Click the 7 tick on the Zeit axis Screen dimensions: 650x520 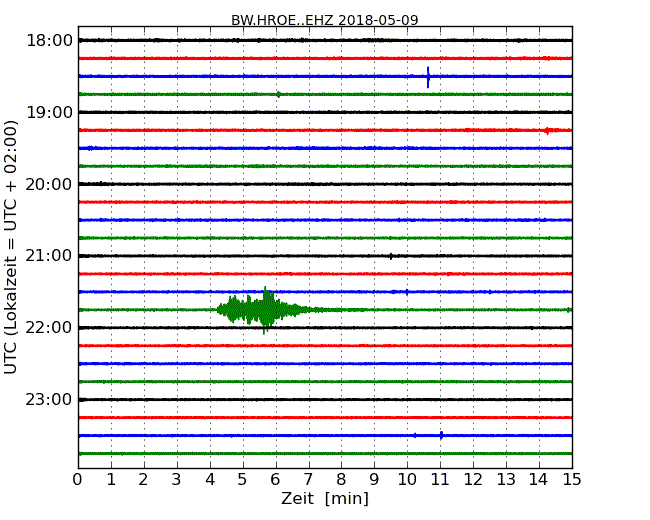(x=308, y=480)
